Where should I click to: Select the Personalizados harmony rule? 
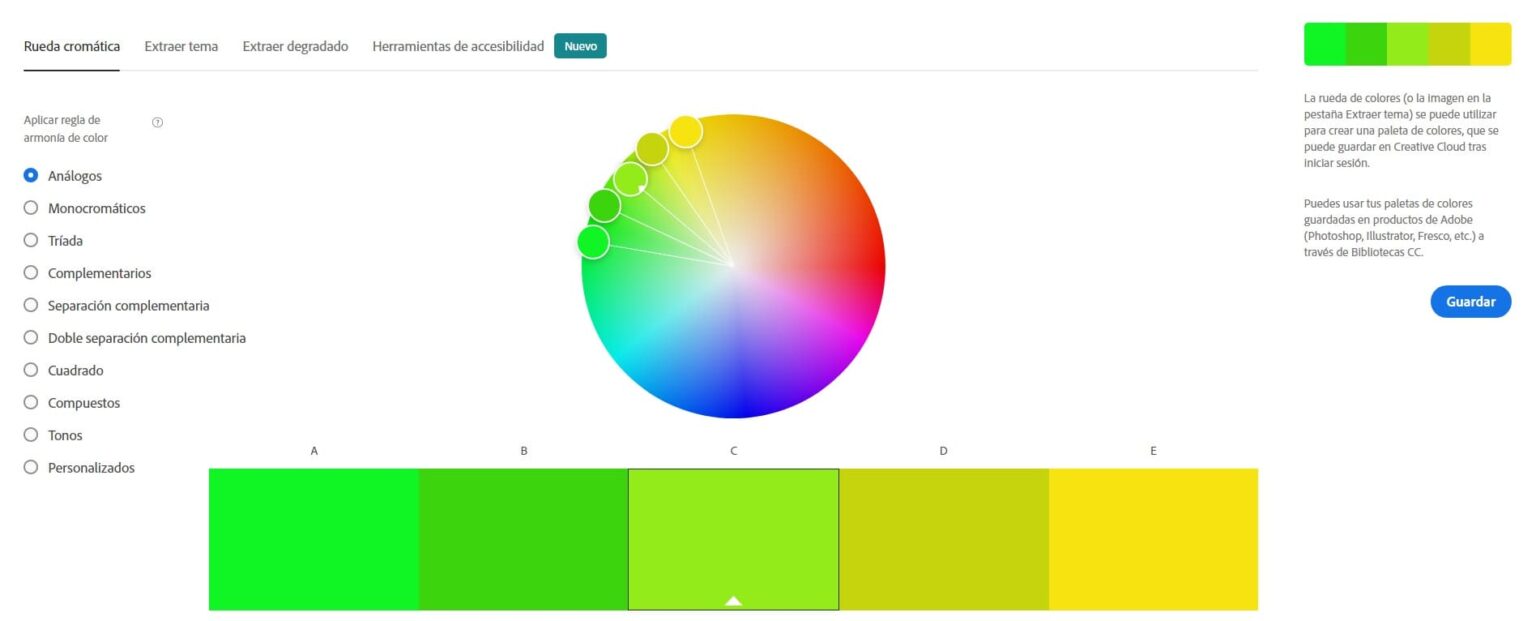[31, 467]
